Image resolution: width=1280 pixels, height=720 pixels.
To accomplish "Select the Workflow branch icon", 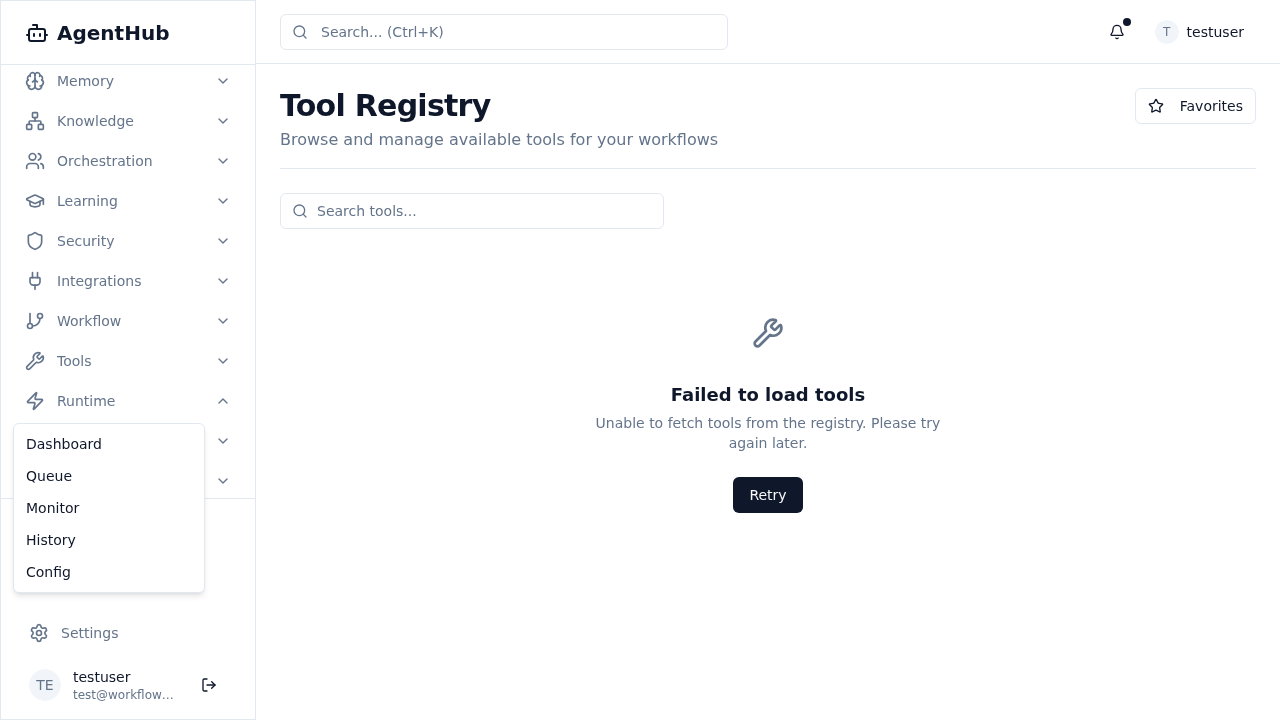I will pyautogui.click(x=35, y=321).
